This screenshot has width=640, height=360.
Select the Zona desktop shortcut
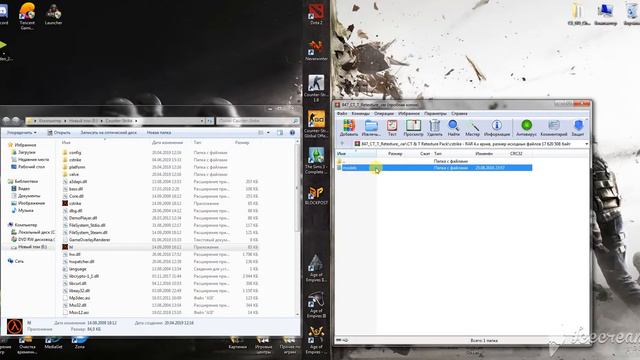tap(80, 343)
